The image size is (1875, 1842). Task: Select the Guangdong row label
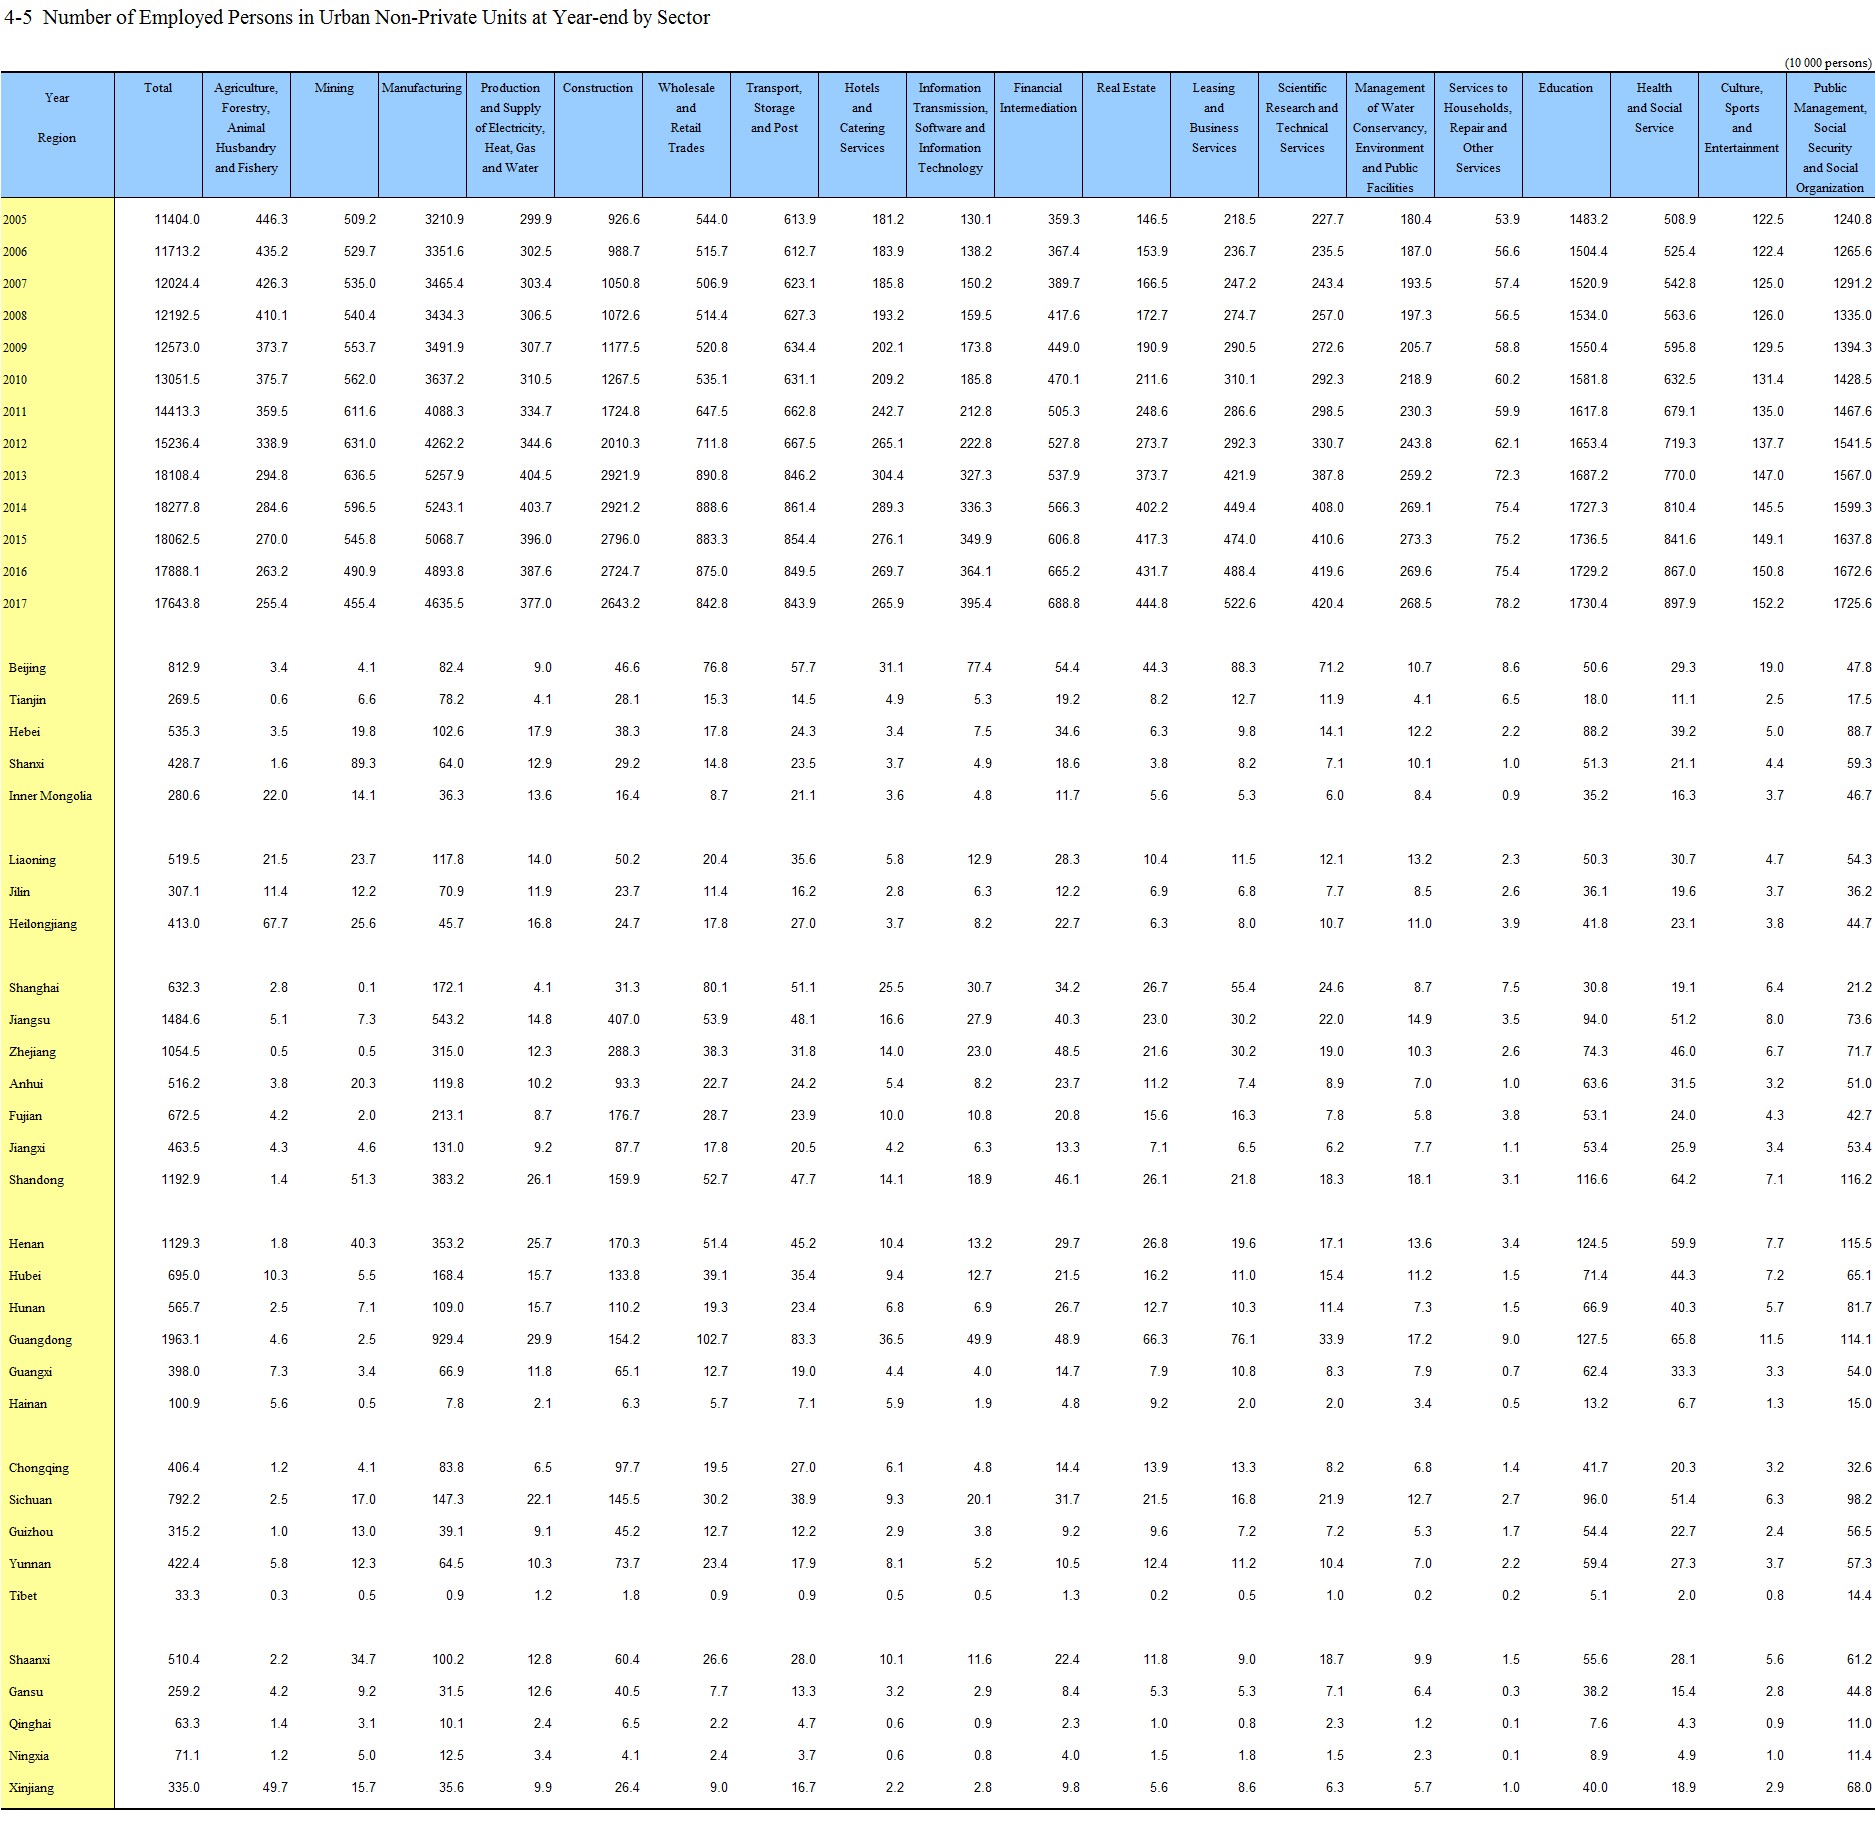tap(40, 1340)
